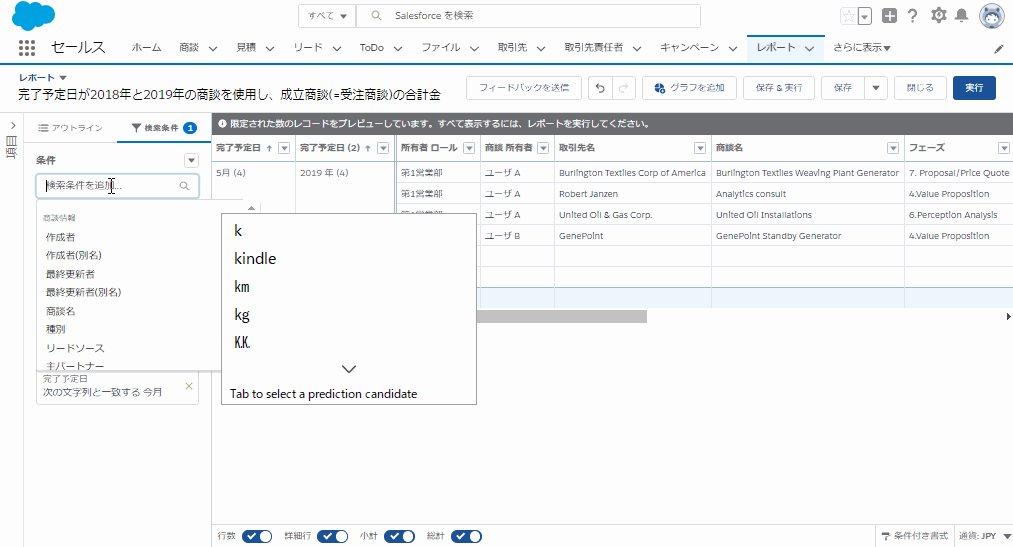The width and height of the screenshot is (1013, 547).
Task: Open the setup gear icon
Action: pos(938,15)
